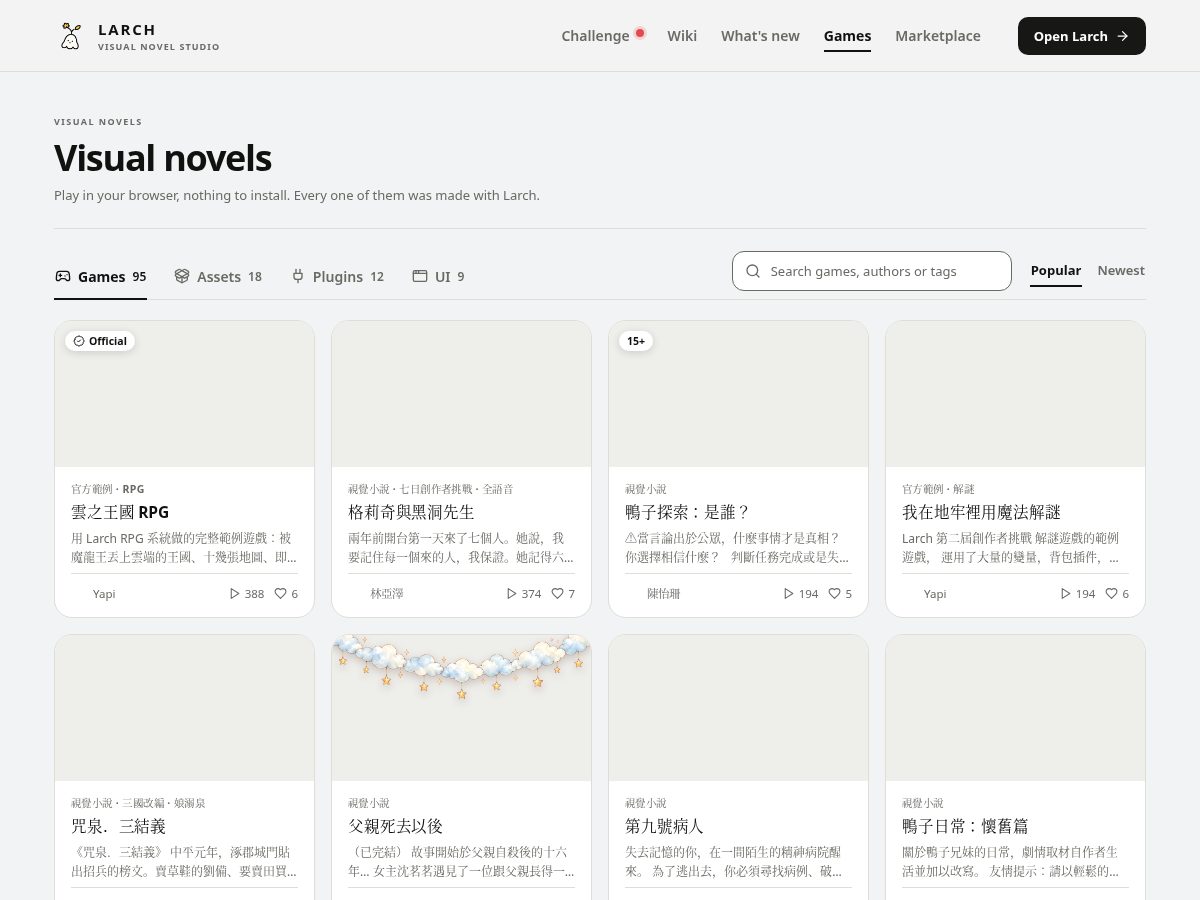The height and width of the screenshot is (900, 1200).
Task: Click the 格莉奇與黑洞先生 card thumbnail
Action: click(x=461, y=394)
